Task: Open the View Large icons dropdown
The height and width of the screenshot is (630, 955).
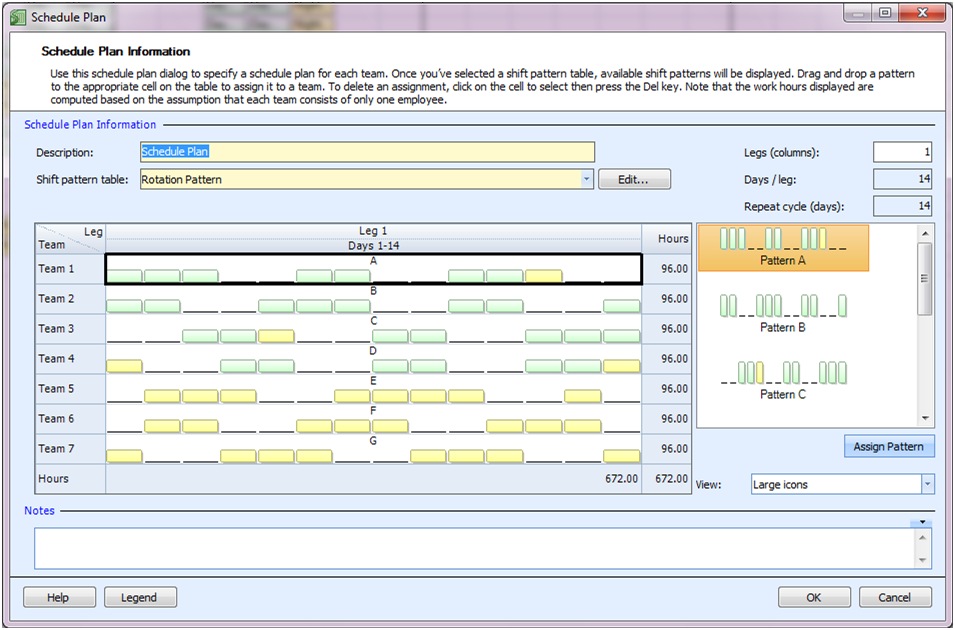Action: tap(927, 484)
